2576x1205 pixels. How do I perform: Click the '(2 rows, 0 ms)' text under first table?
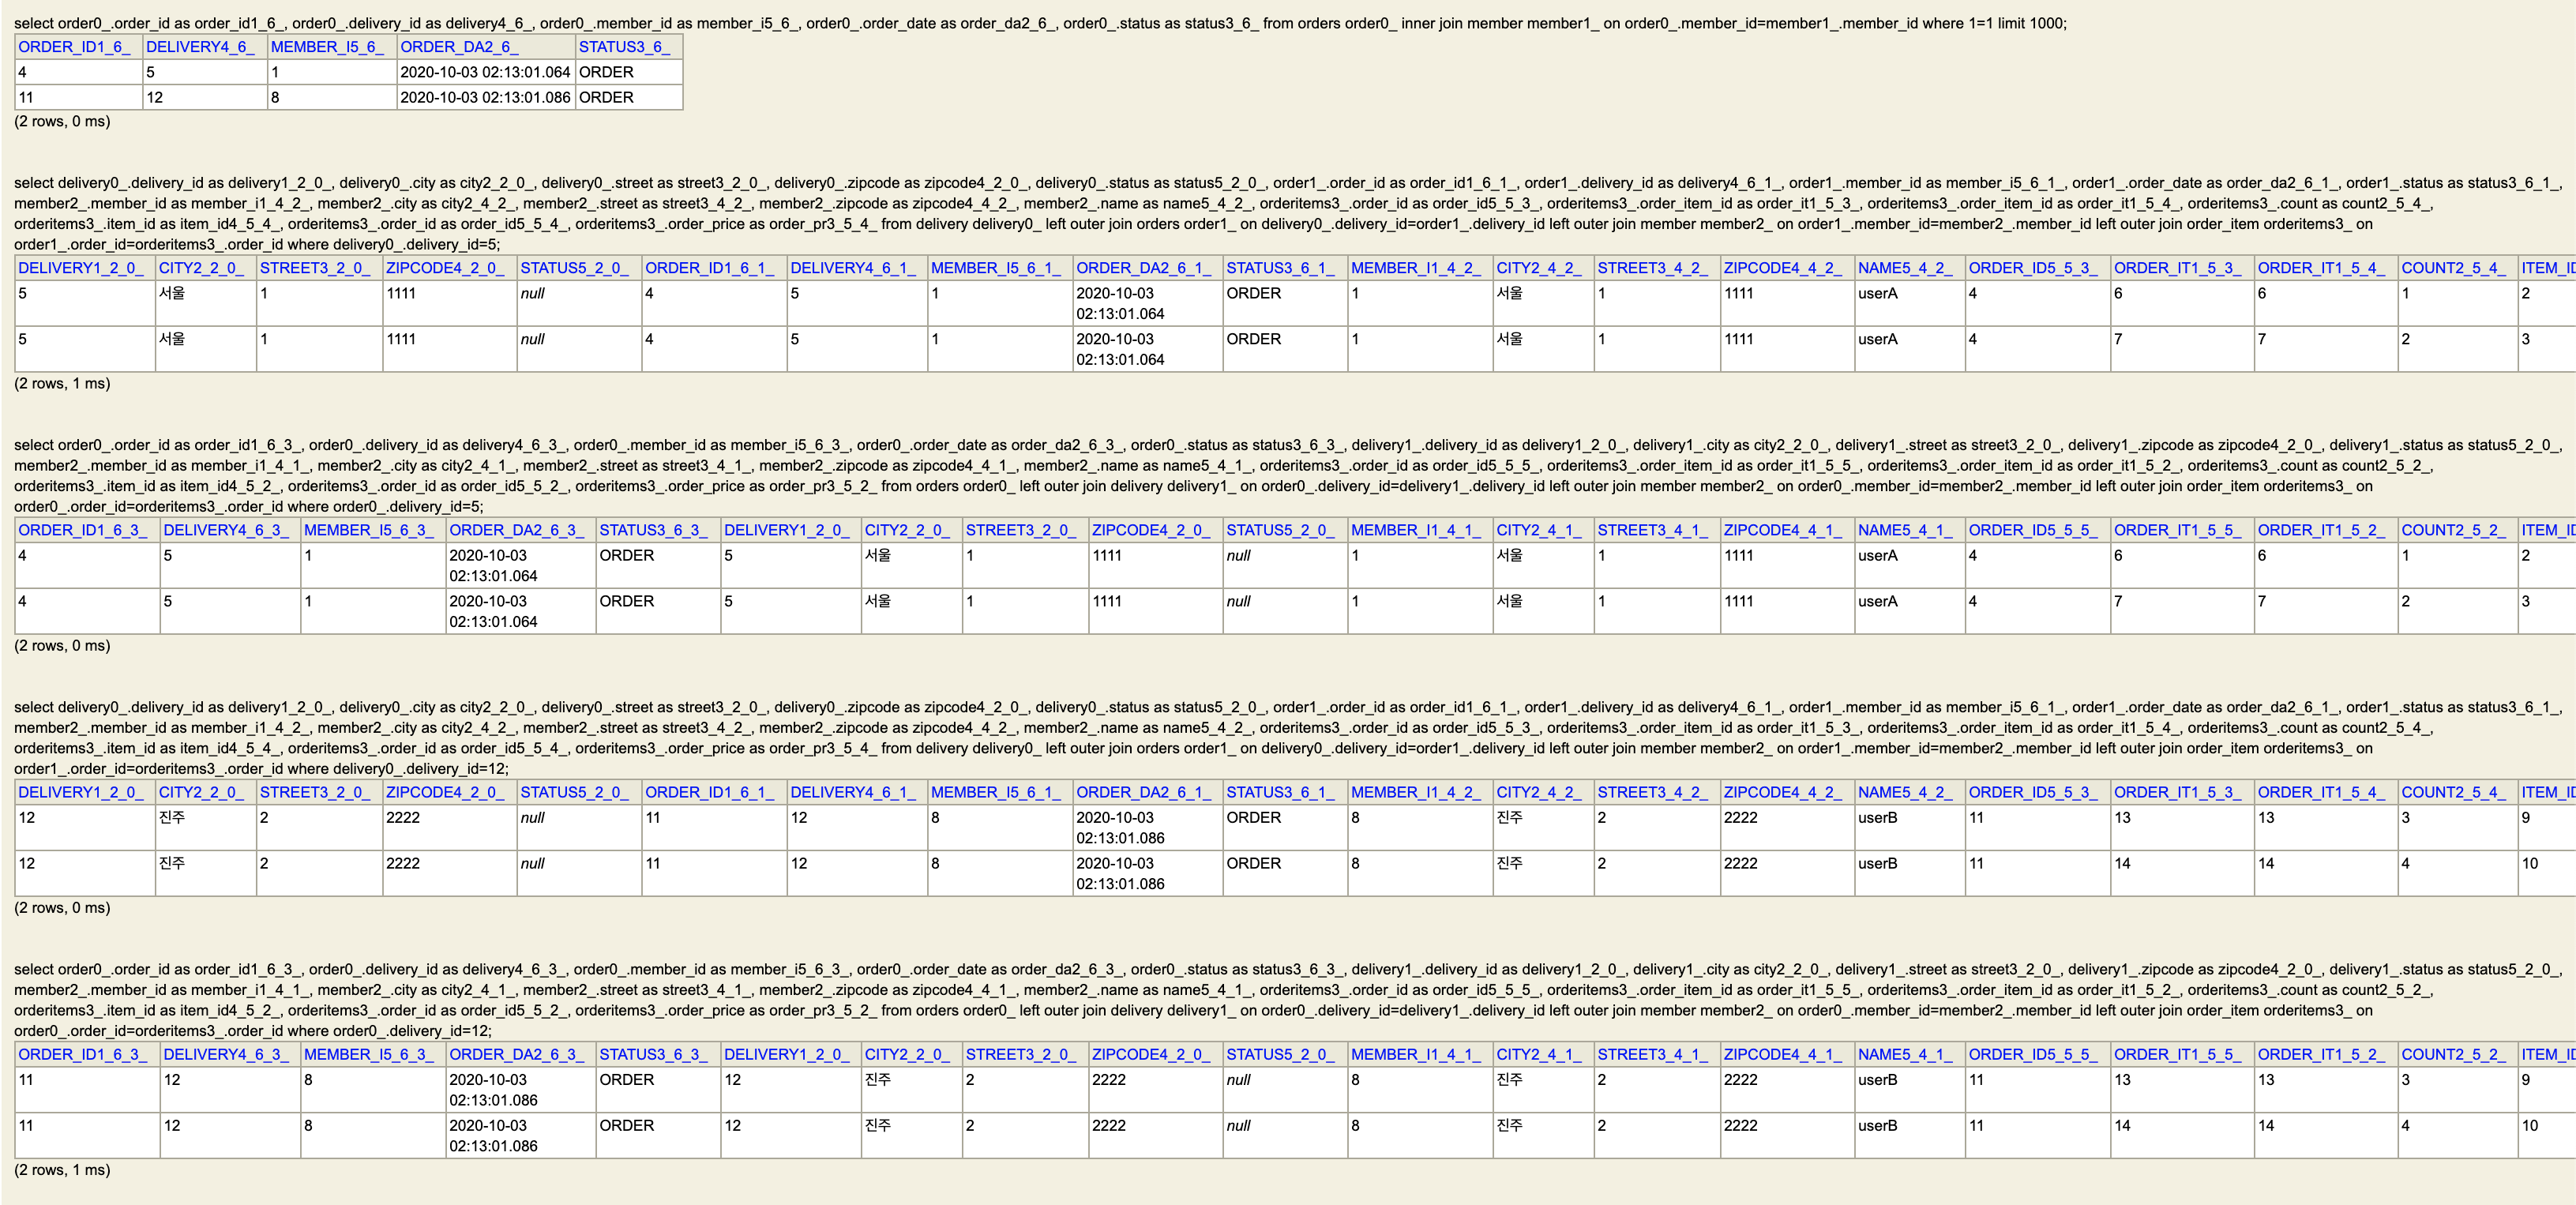click(x=62, y=121)
